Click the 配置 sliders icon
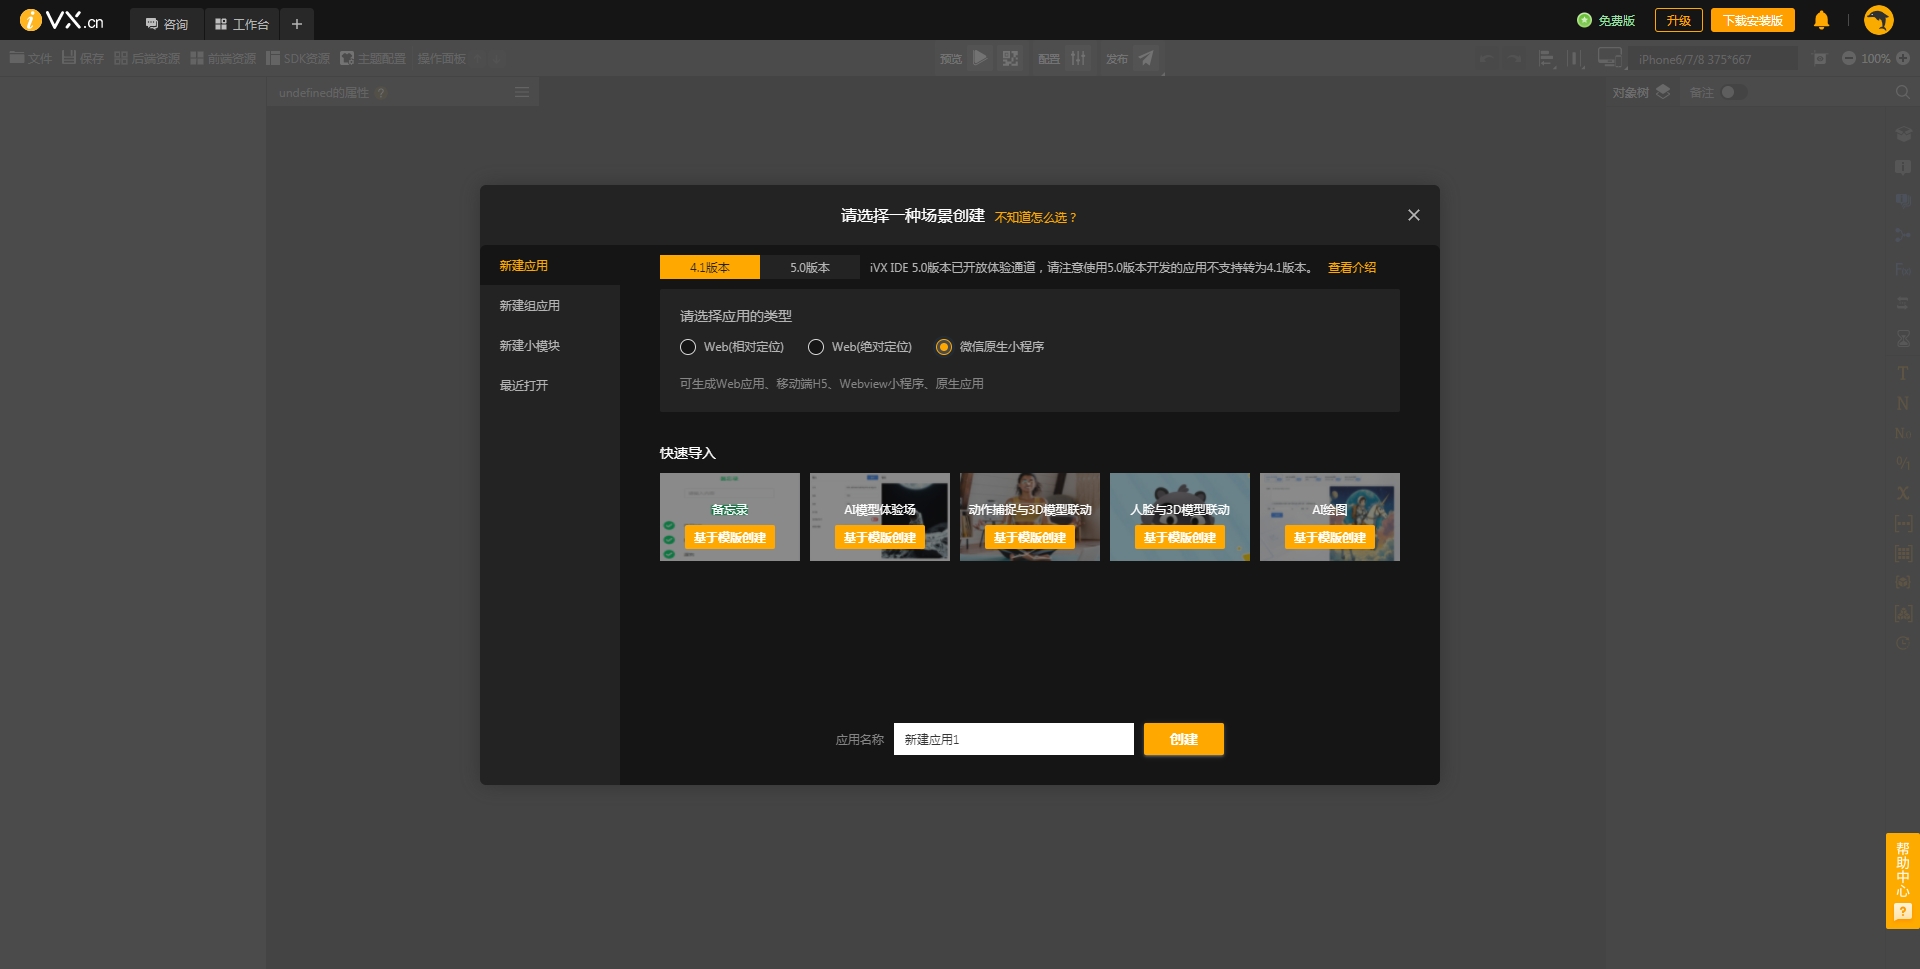1920x969 pixels. pos(1078,58)
